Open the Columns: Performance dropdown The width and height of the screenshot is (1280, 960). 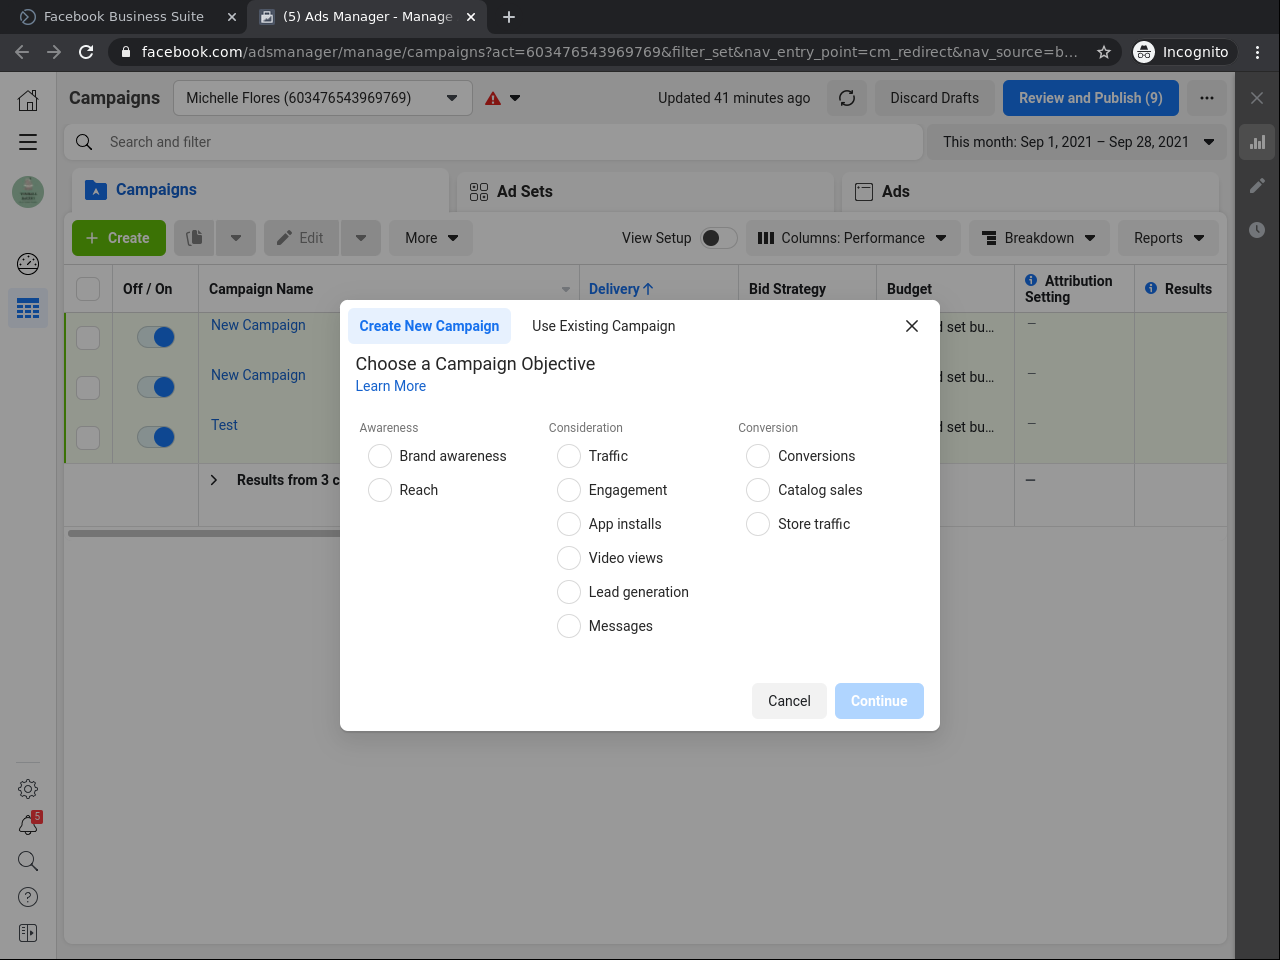tap(853, 238)
